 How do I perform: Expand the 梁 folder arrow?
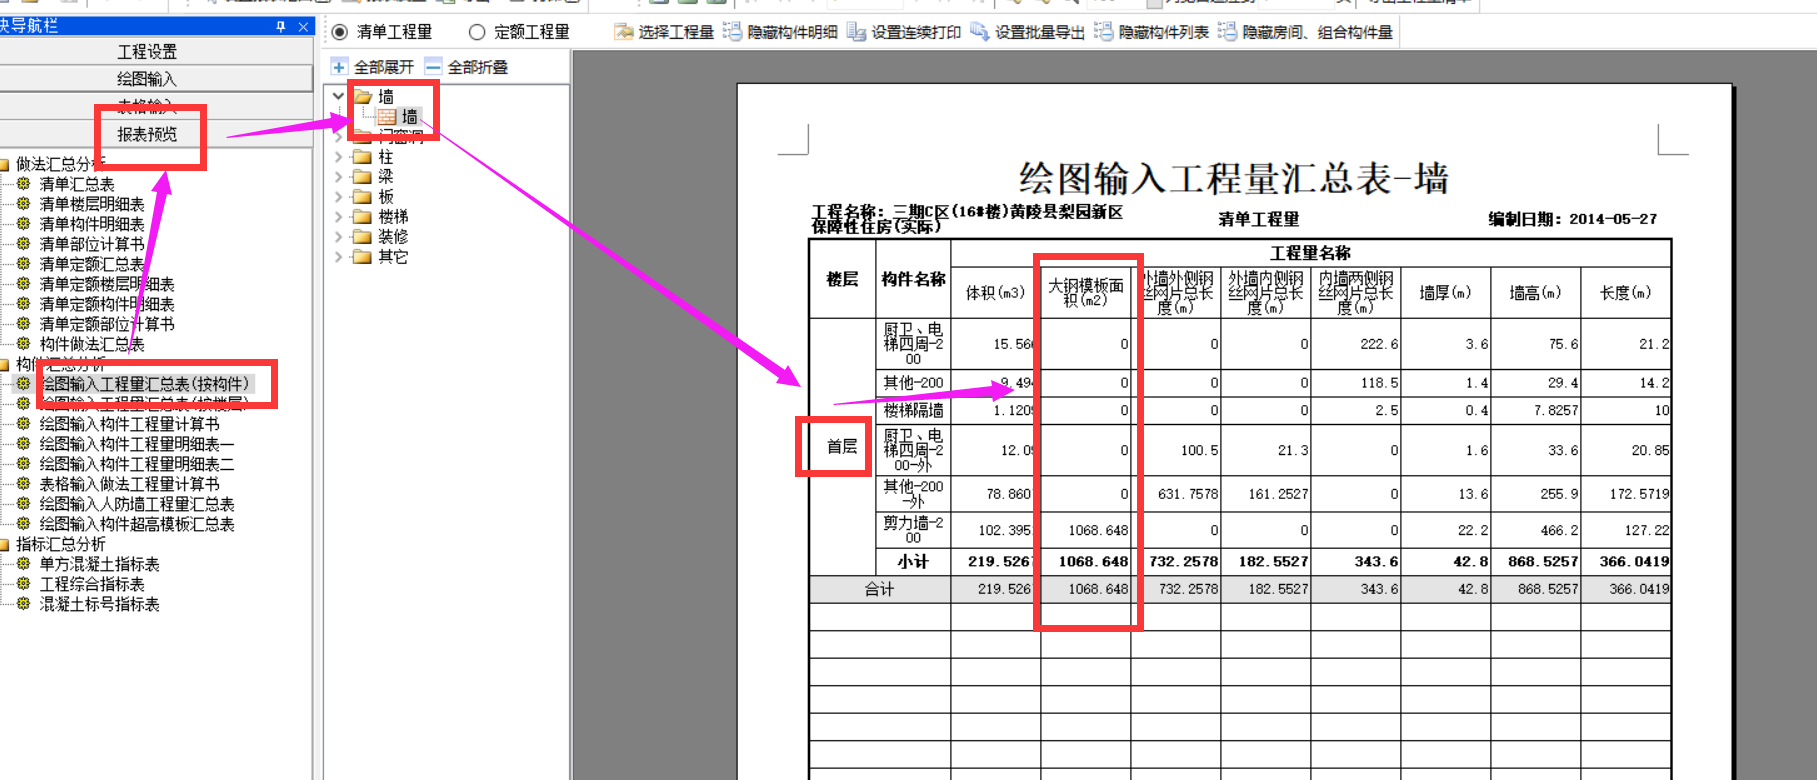coord(339,177)
